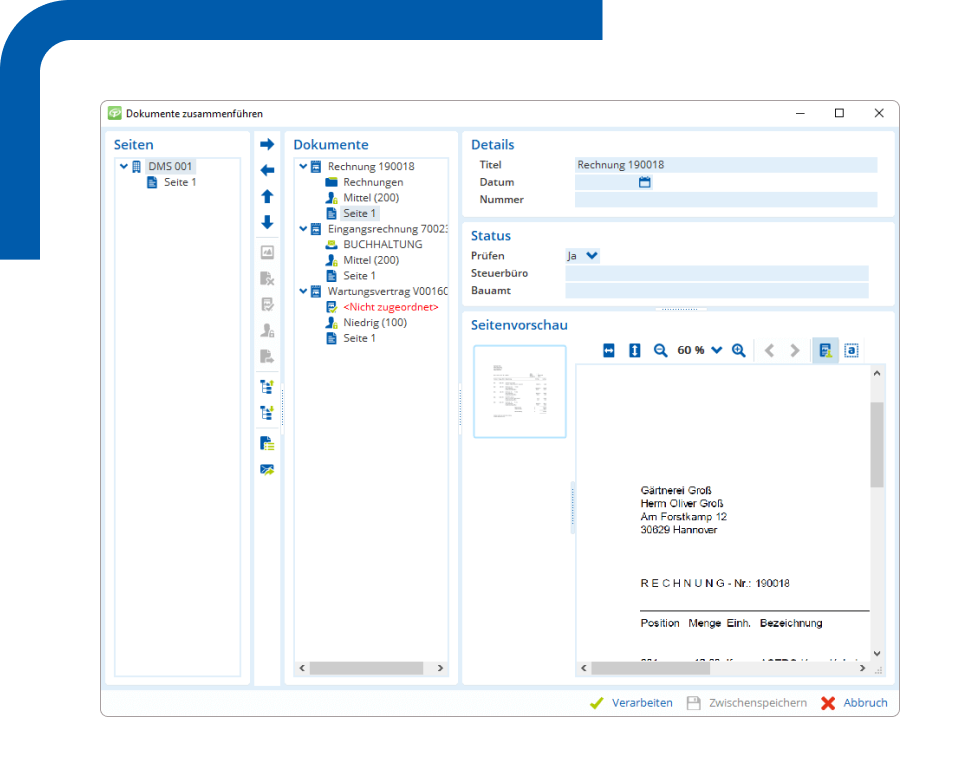Zoom out of the page preview
Image resolution: width=960 pixels, height=778 pixels.
tap(660, 350)
